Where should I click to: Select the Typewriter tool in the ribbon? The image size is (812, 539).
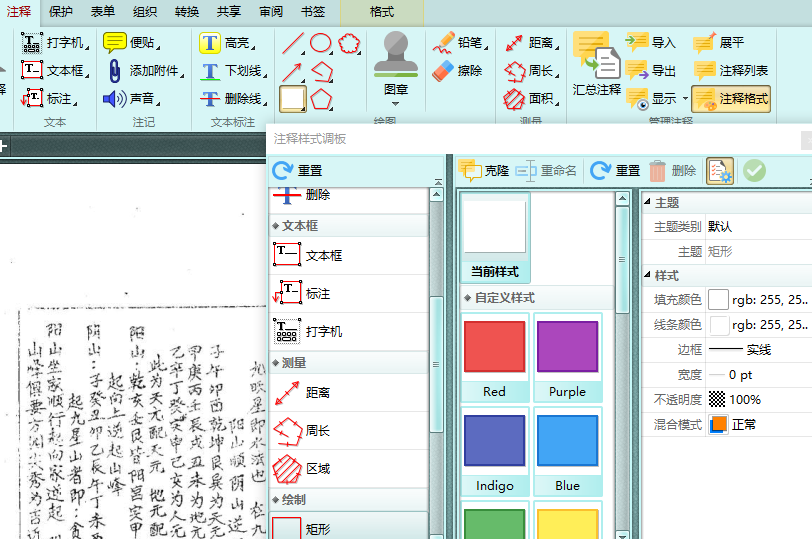[55, 42]
